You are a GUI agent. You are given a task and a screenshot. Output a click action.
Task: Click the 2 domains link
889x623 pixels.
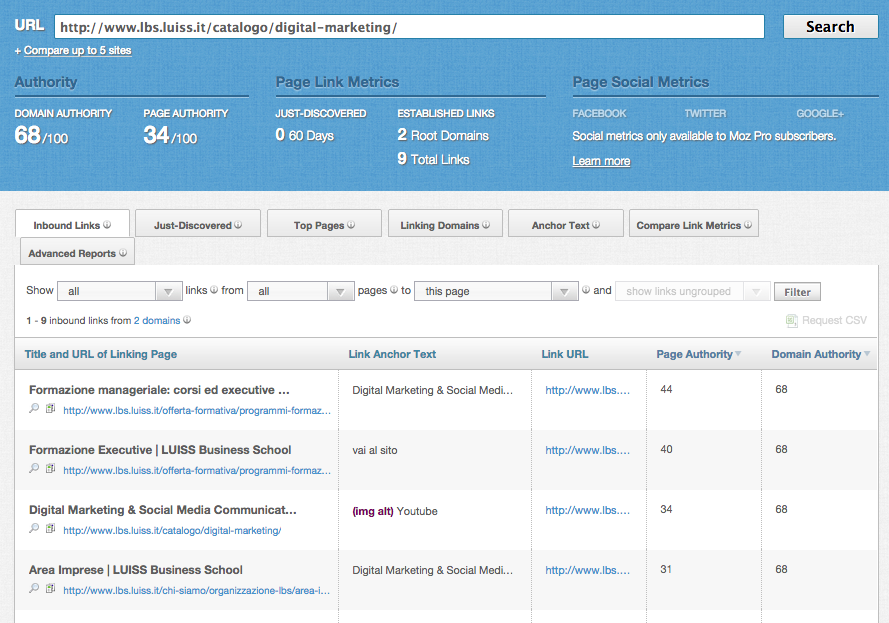pos(157,320)
